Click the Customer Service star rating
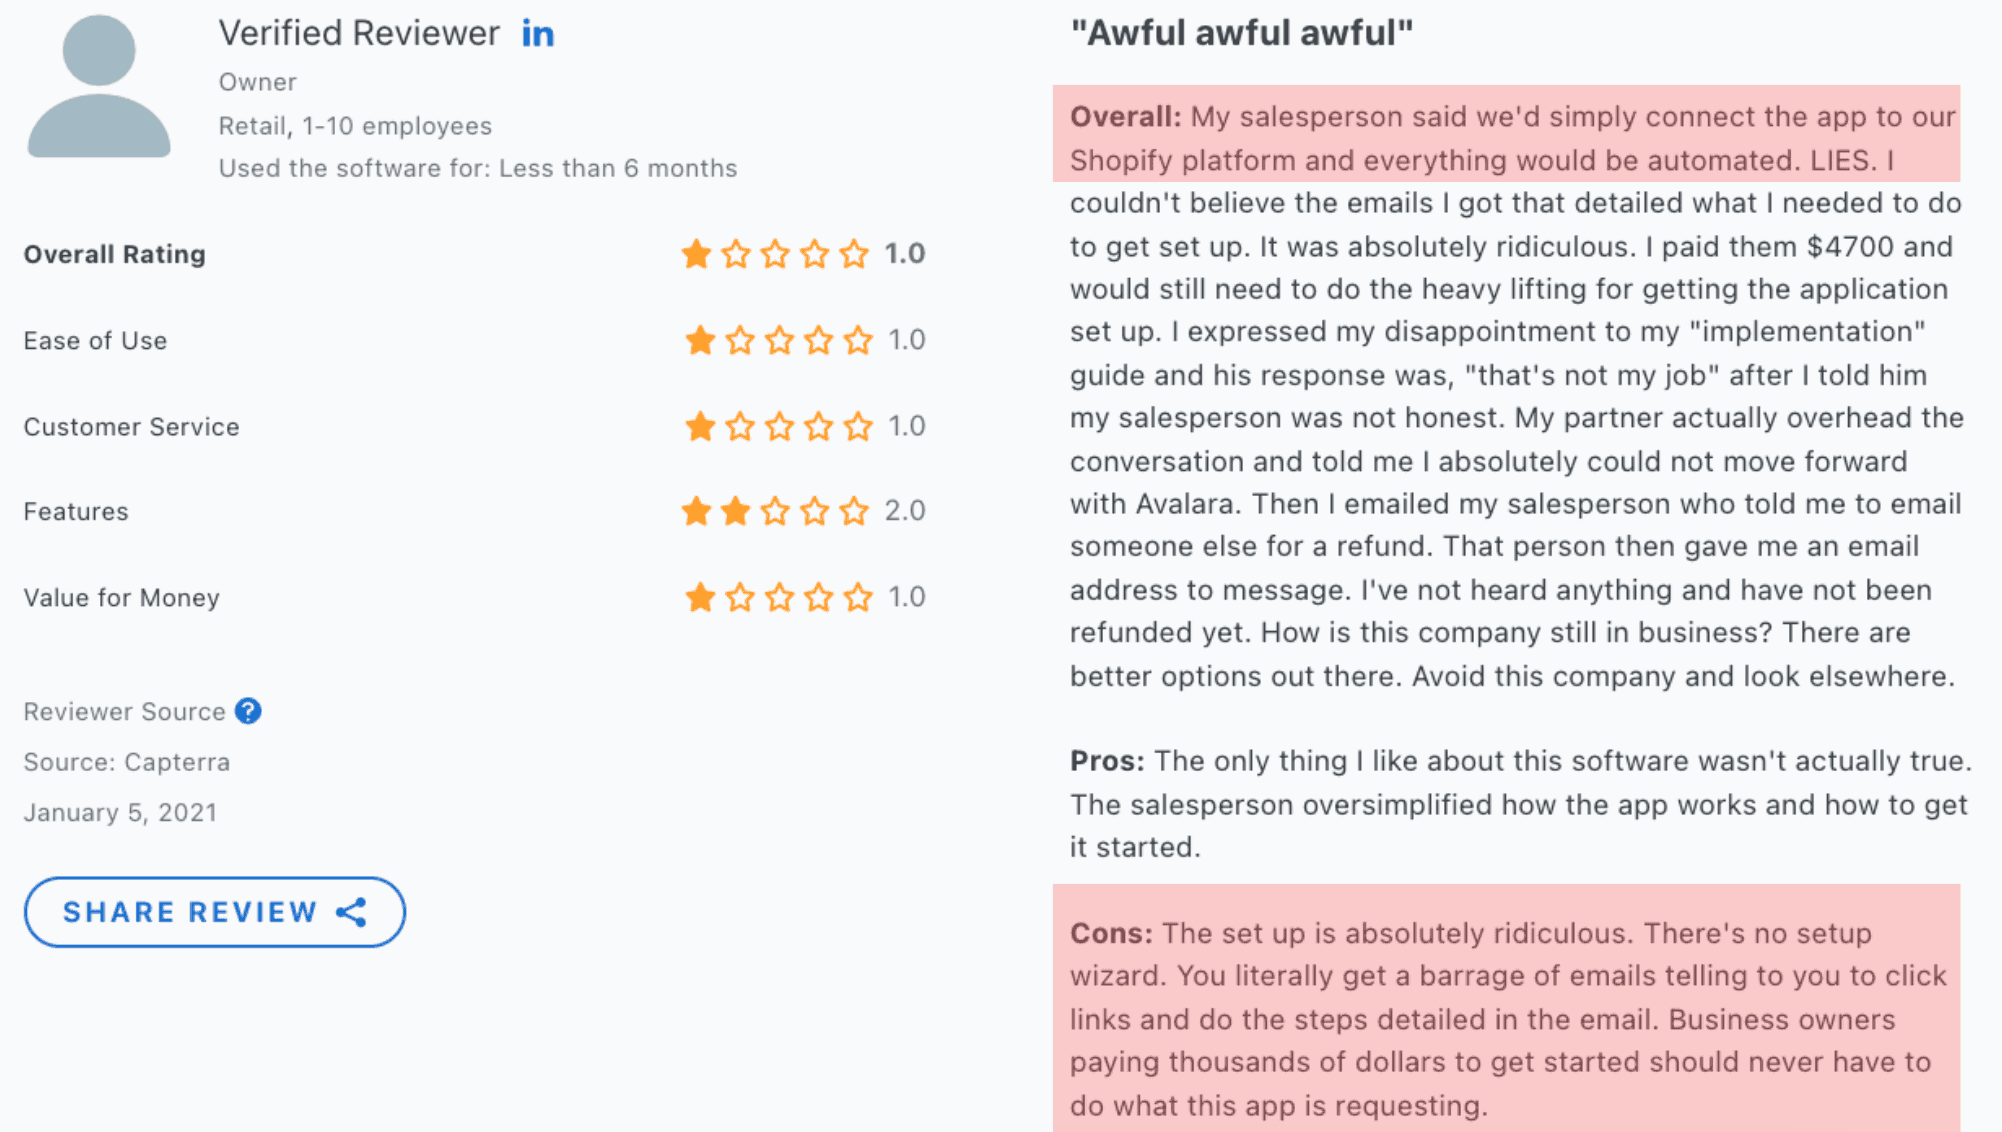The image size is (2002, 1132). [779, 426]
